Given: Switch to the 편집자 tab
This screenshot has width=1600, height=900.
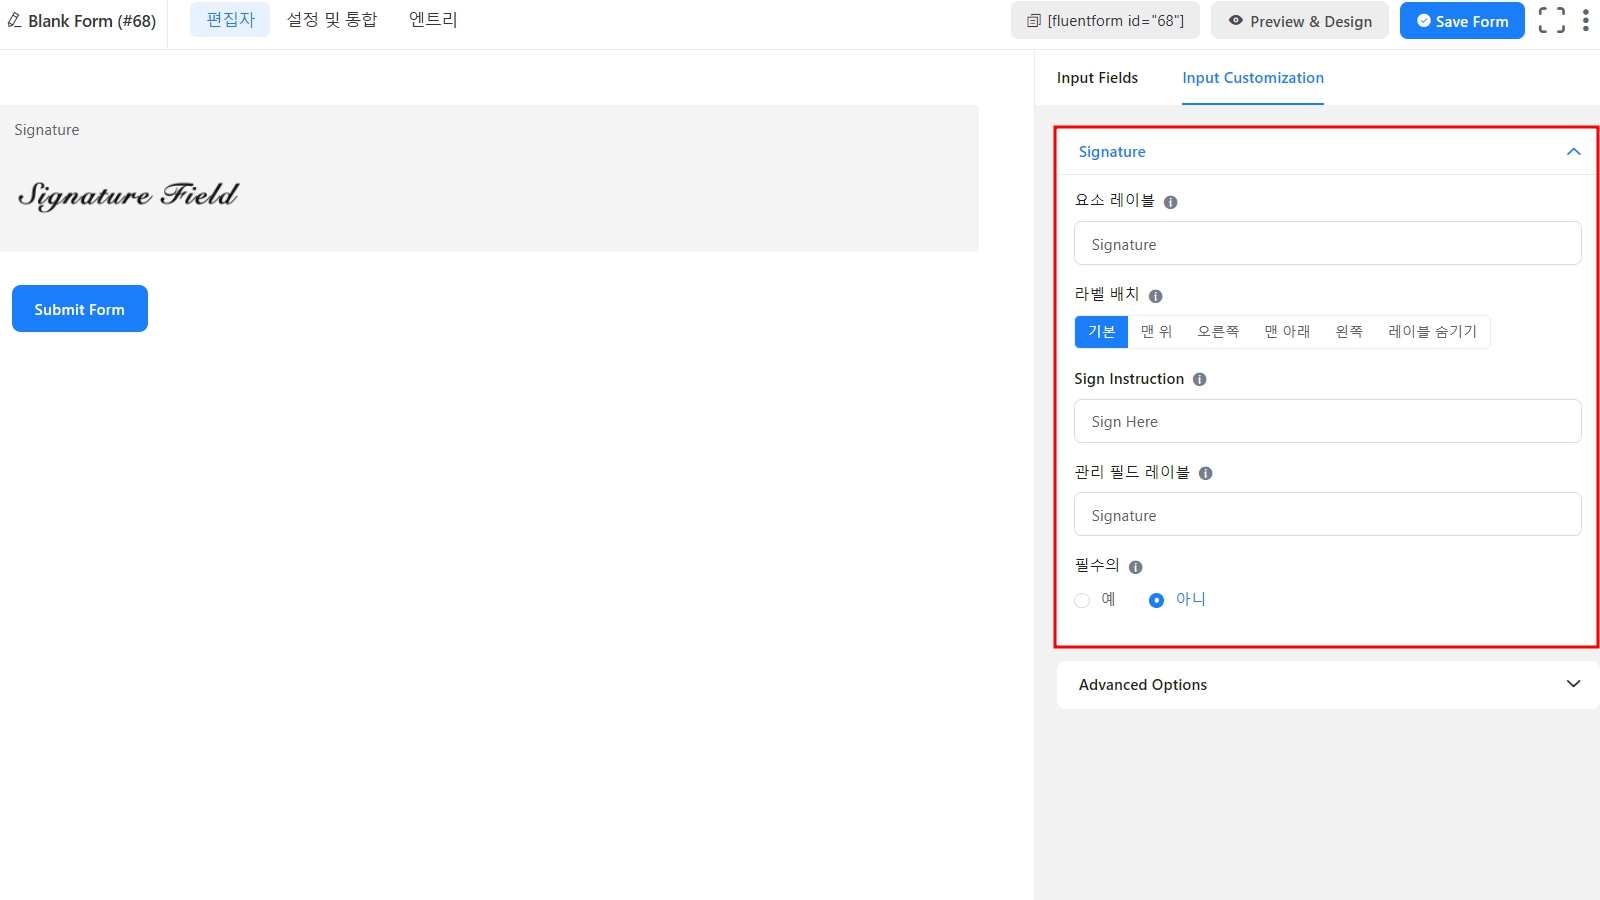Looking at the screenshot, I should pos(230,20).
